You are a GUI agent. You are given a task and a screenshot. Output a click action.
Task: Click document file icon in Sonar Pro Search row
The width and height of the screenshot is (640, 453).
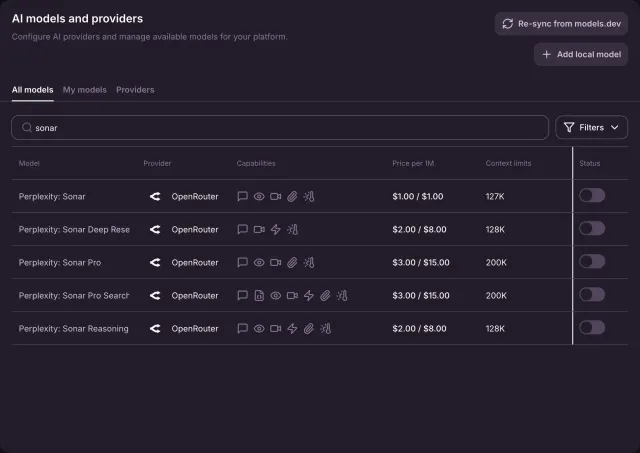pos(259,295)
